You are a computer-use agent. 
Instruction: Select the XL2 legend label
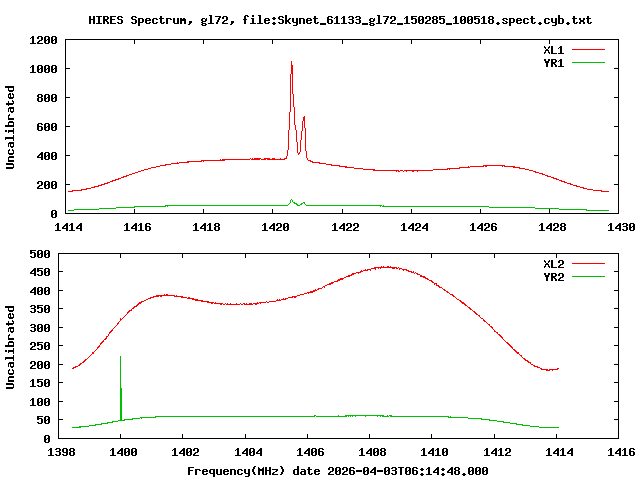pyautogui.click(x=553, y=264)
